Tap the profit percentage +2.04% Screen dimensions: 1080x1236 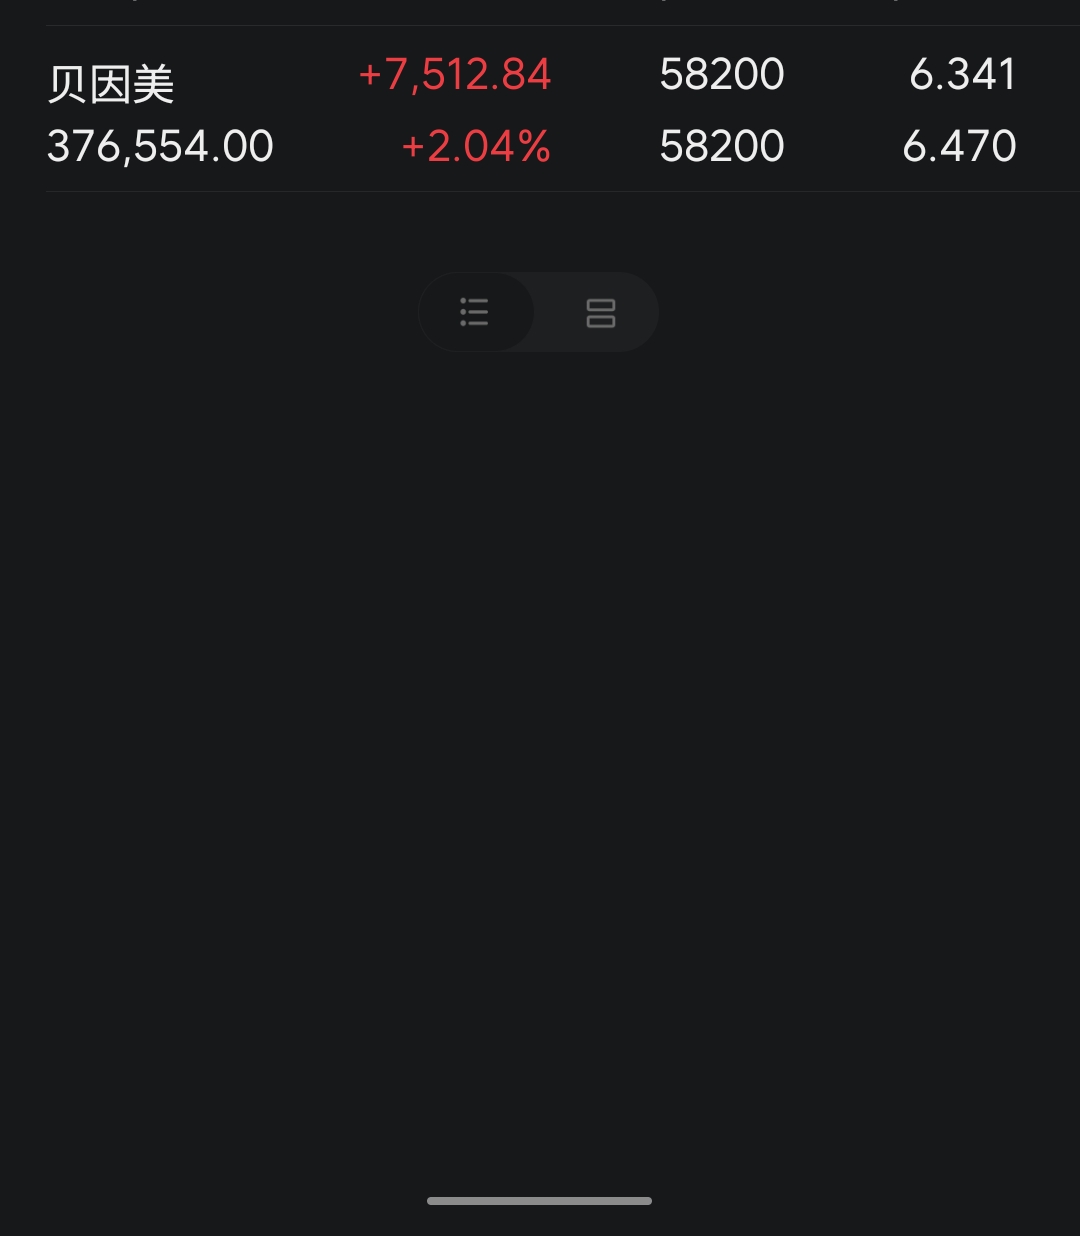(476, 147)
